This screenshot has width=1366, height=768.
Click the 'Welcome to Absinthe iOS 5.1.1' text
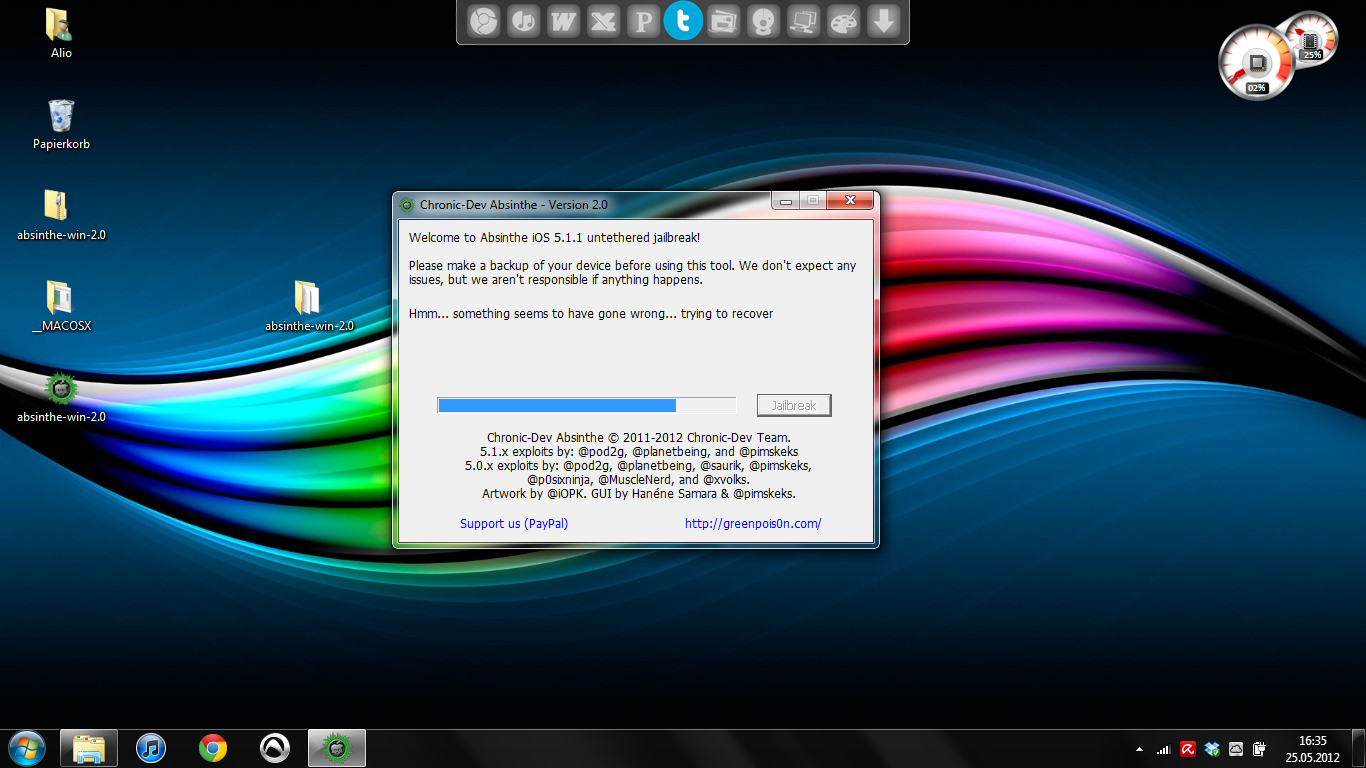point(555,238)
